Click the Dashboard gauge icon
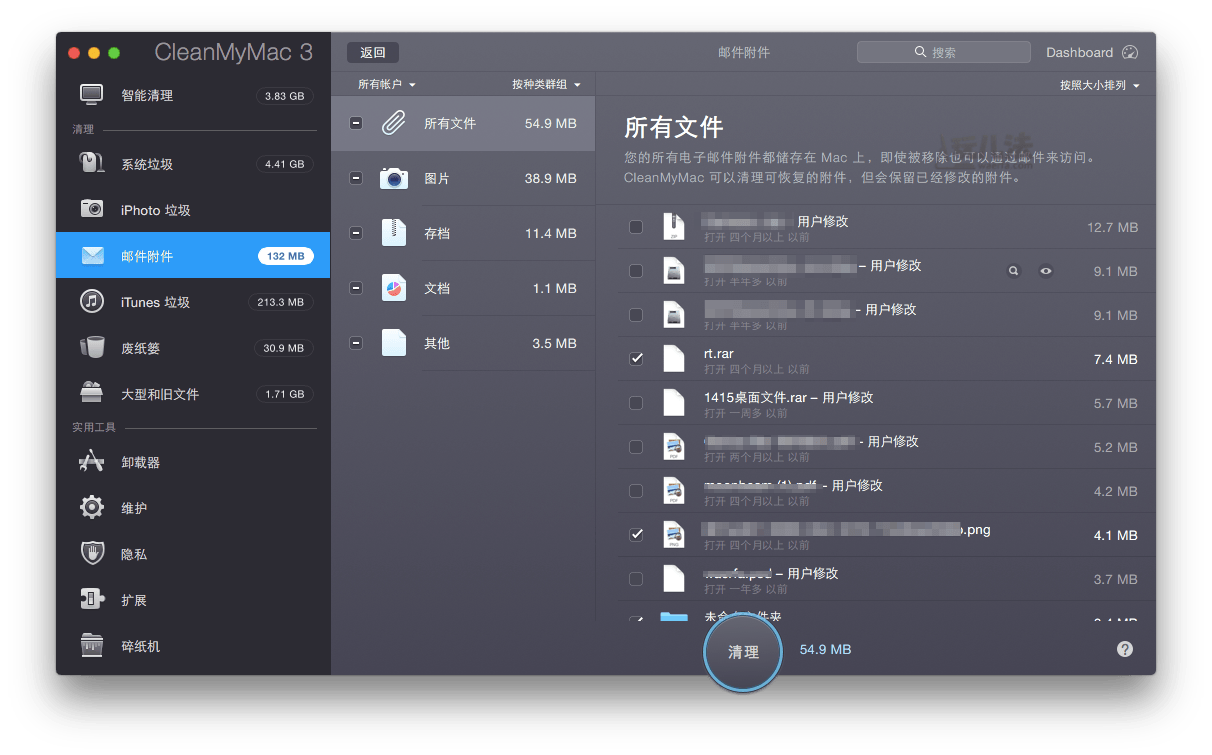 (1130, 52)
